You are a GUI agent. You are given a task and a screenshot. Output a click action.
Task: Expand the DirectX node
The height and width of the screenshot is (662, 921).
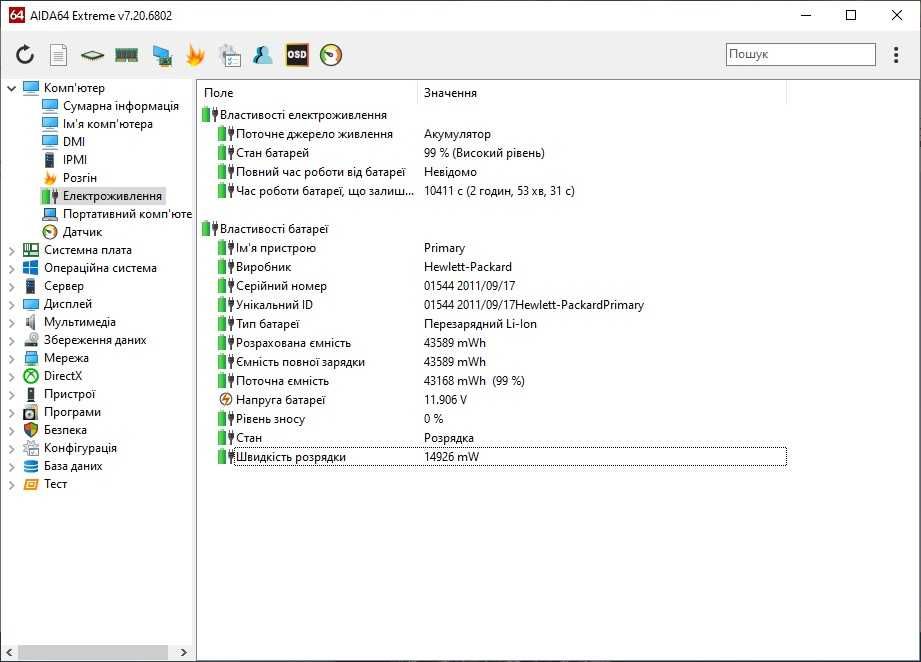pyautogui.click(x=12, y=377)
